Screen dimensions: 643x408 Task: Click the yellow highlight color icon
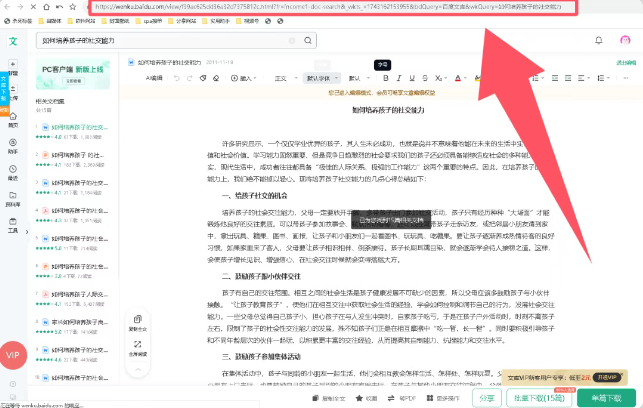[477, 78]
